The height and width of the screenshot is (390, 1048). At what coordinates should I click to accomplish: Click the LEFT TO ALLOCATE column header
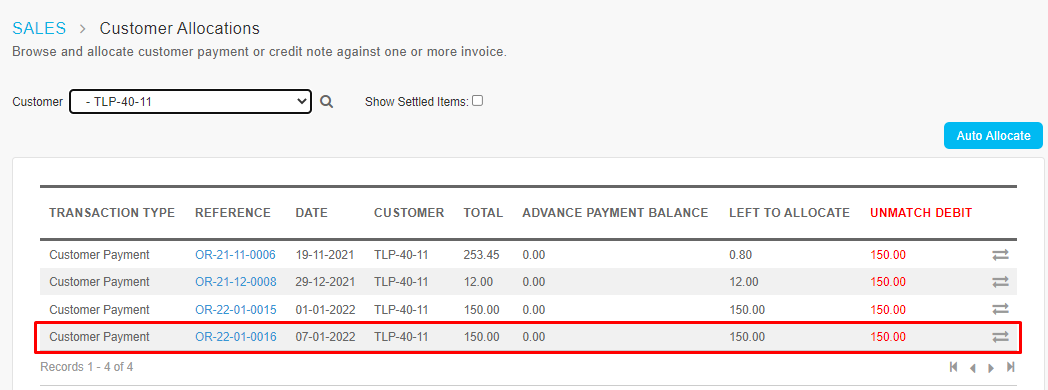789,213
